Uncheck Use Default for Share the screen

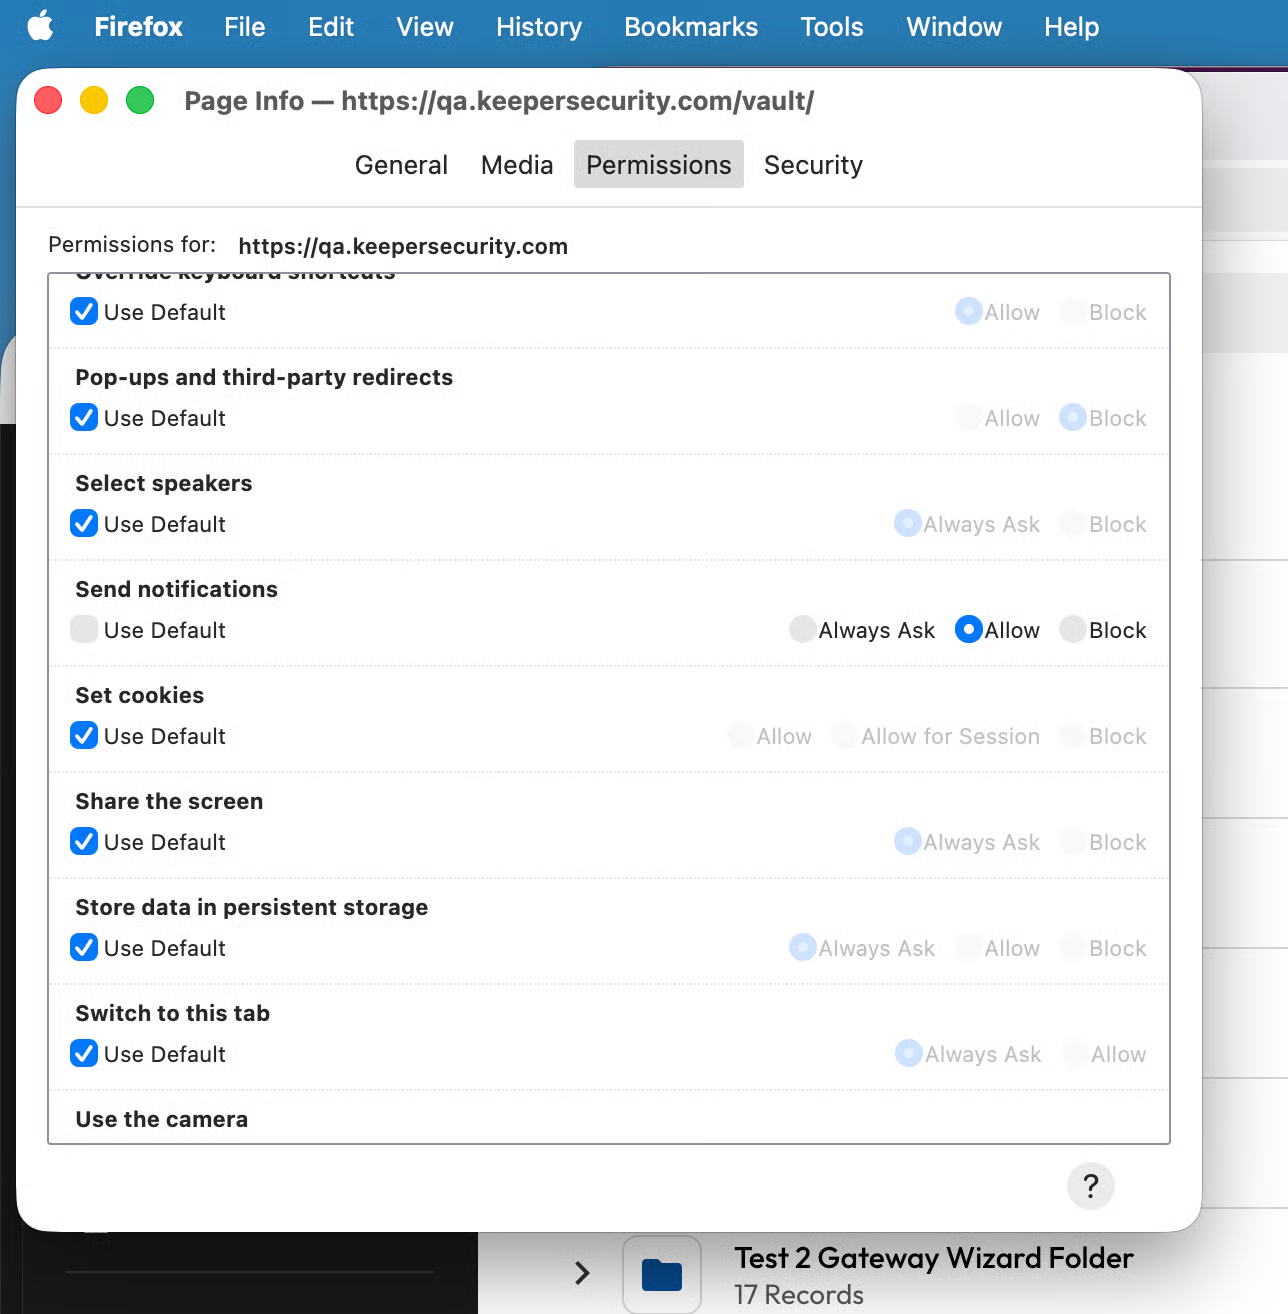tap(85, 842)
